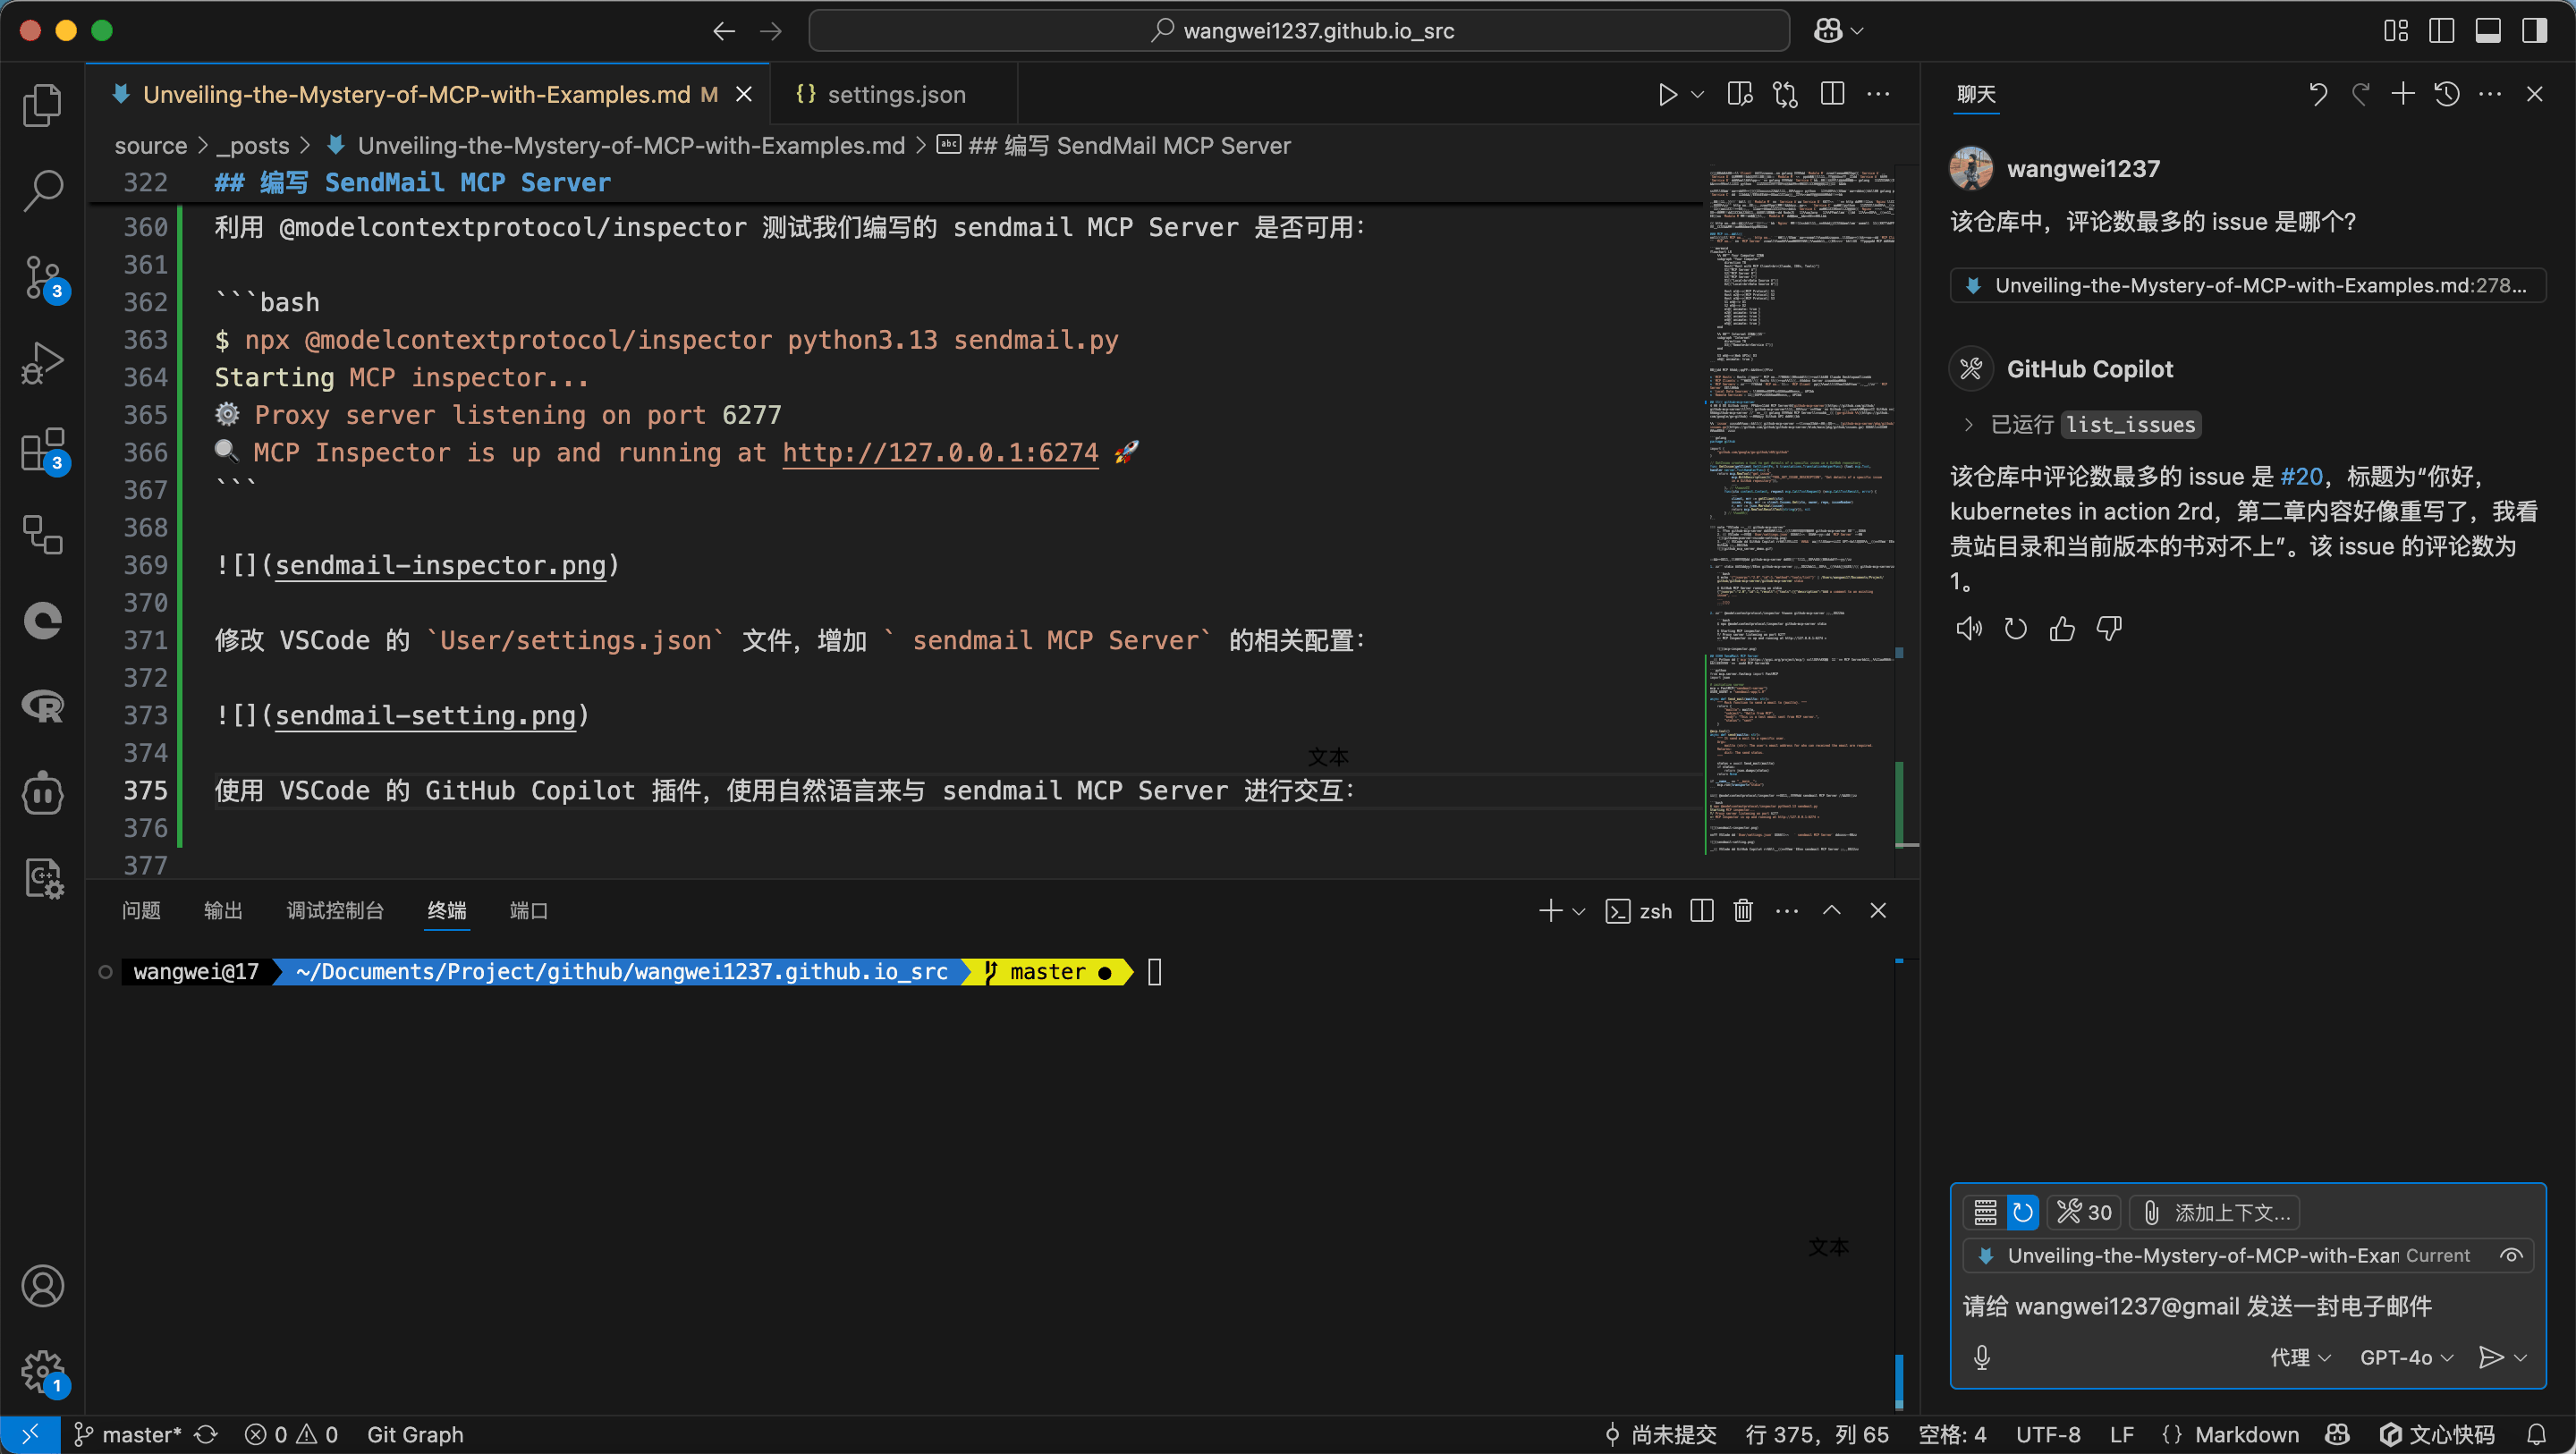Mark Copilot response as helpful
2576x1454 pixels.
tap(2062, 629)
